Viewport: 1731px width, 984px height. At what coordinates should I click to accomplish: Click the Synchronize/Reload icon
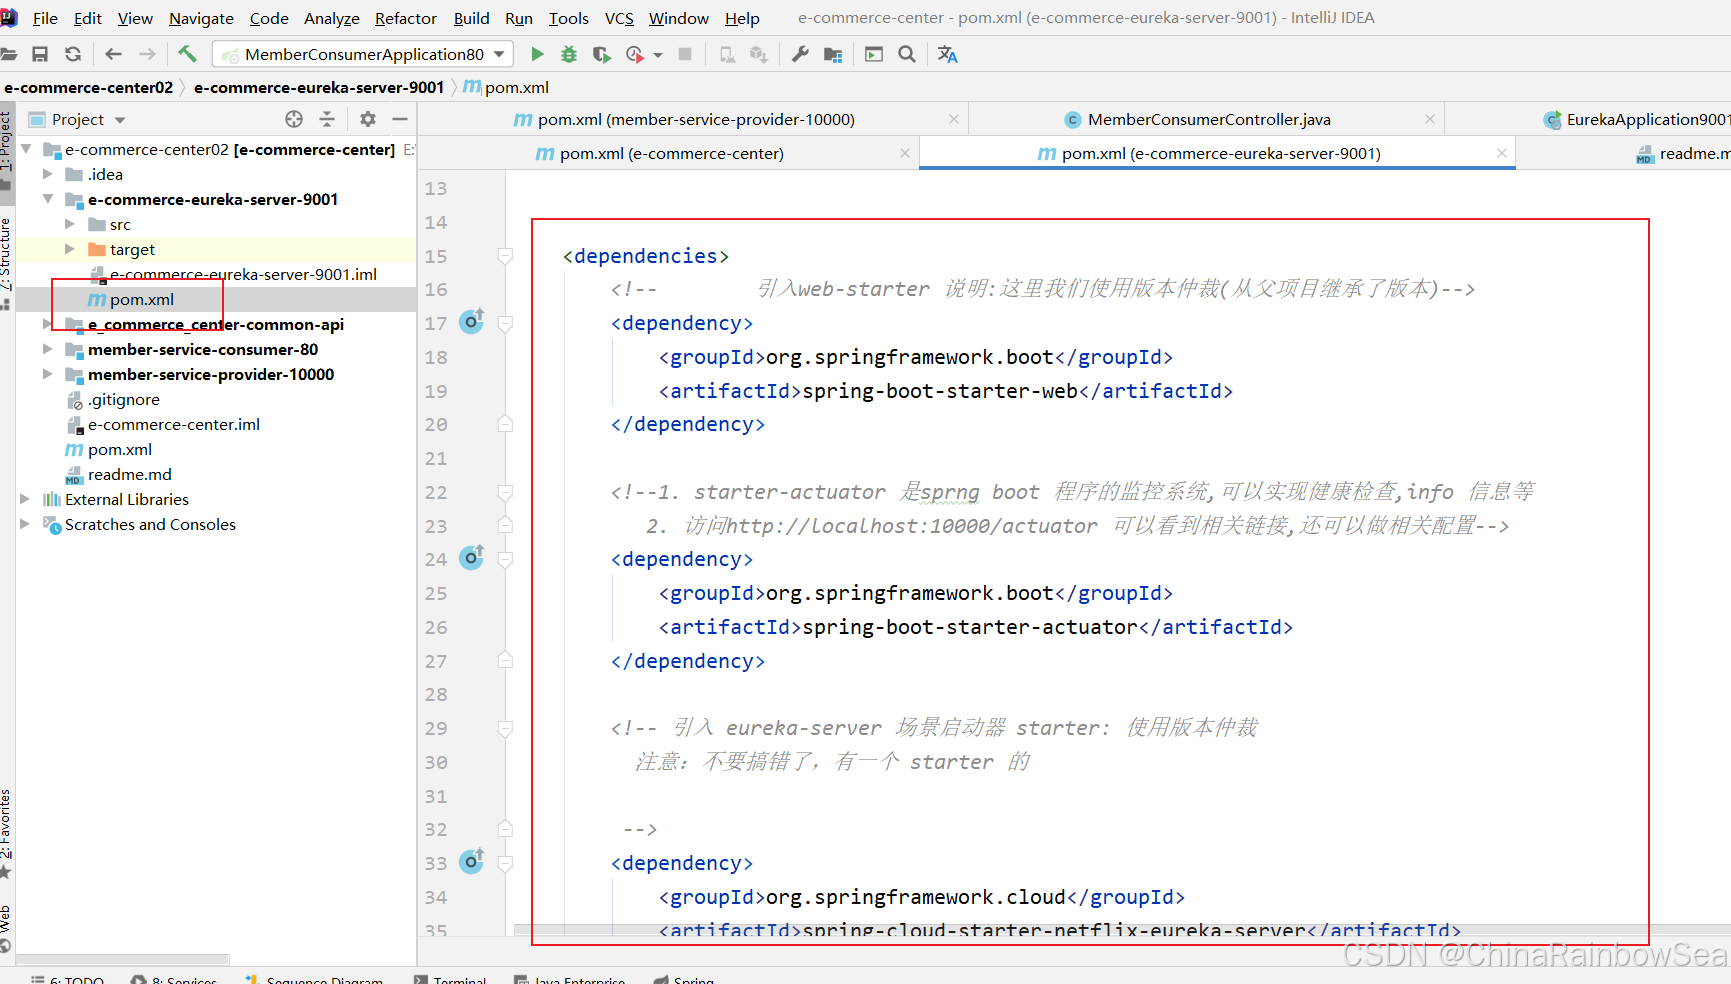[73, 54]
